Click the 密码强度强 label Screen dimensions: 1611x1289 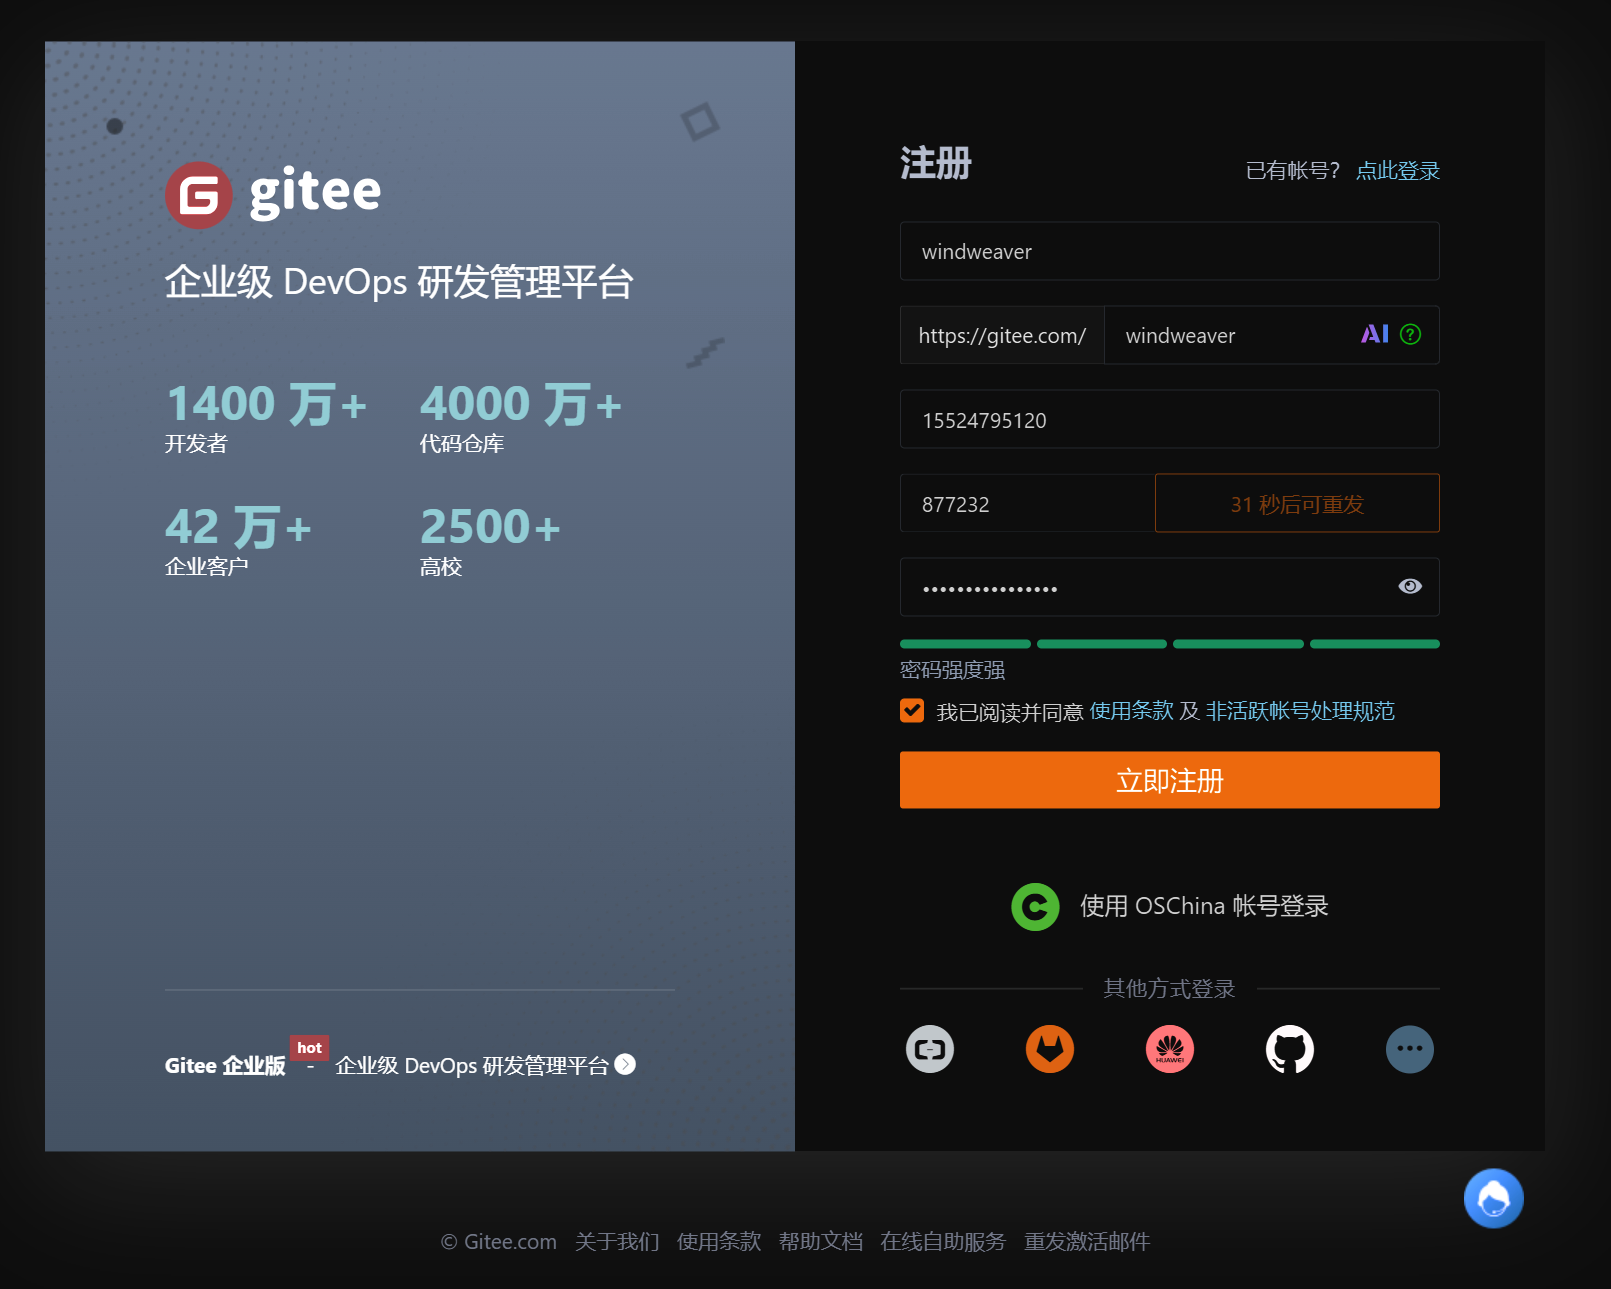953,670
